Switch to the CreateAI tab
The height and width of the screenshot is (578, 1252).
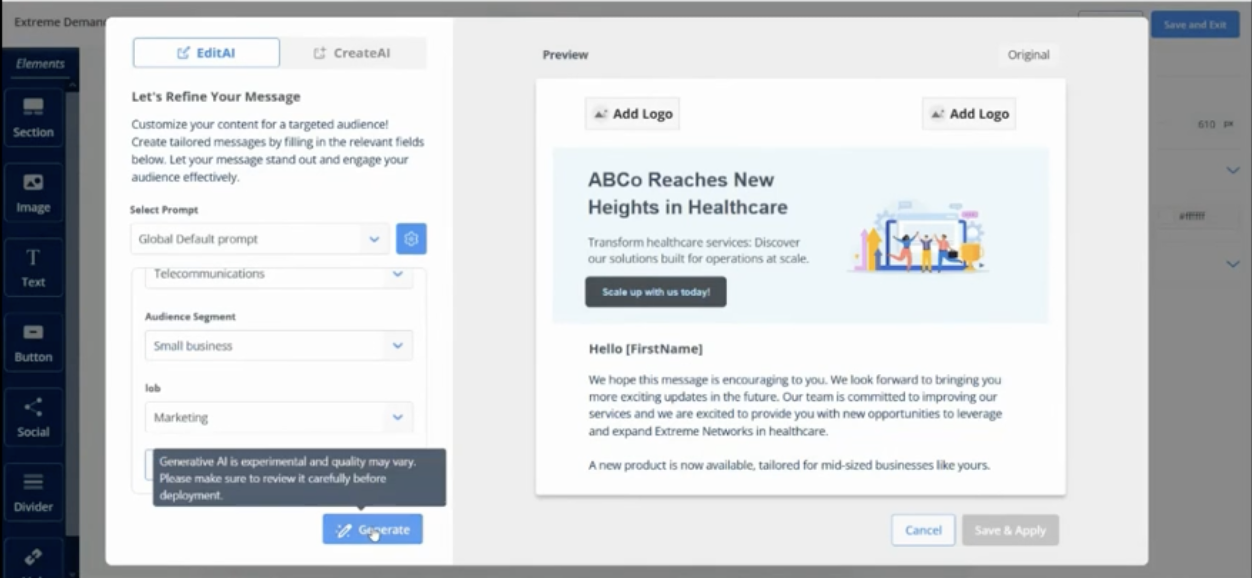[x=353, y=53]
